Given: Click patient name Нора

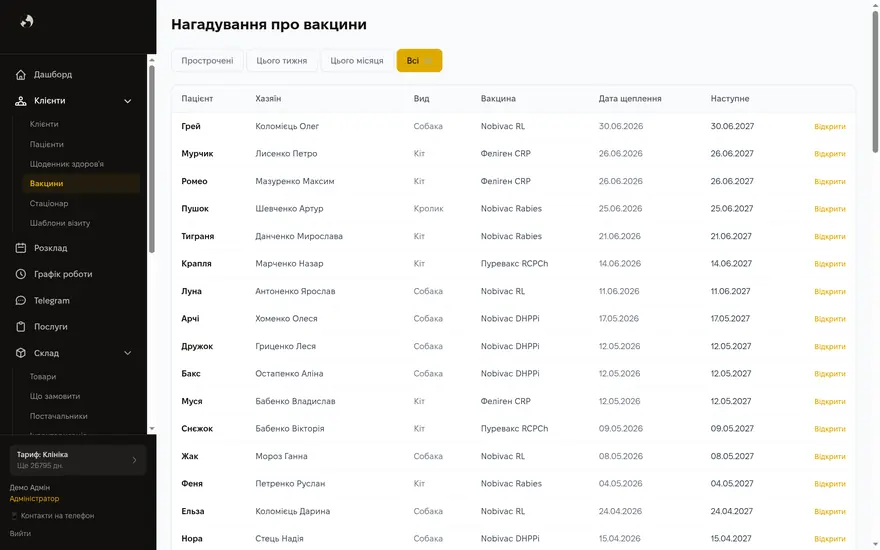Looking at the screenshot, I should 192,539.
